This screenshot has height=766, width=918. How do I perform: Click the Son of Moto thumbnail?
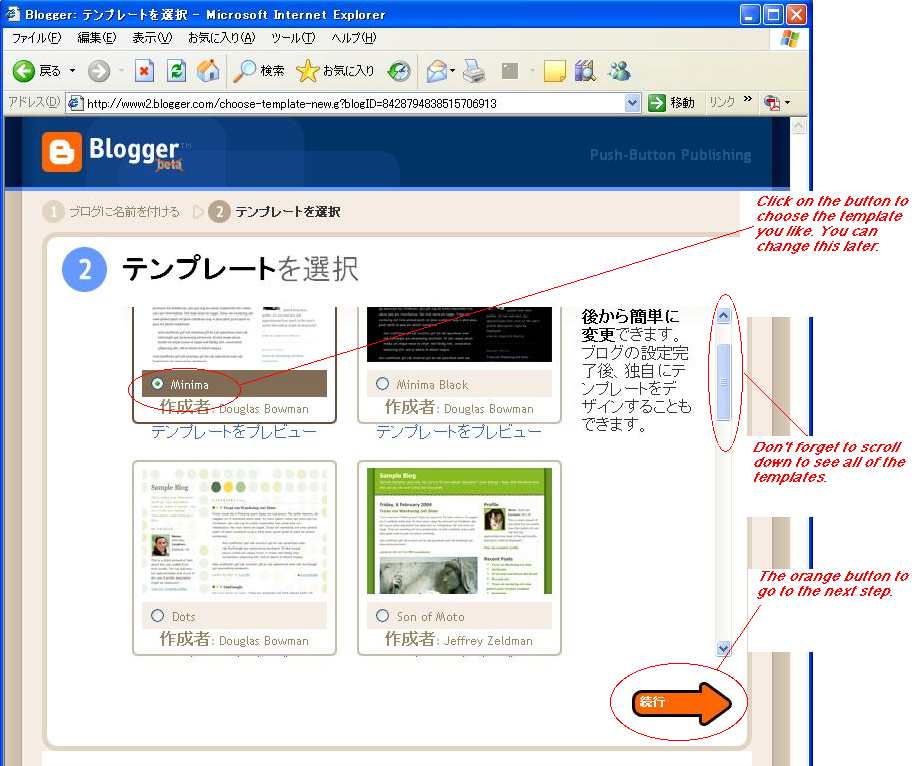tap(459, 531)
